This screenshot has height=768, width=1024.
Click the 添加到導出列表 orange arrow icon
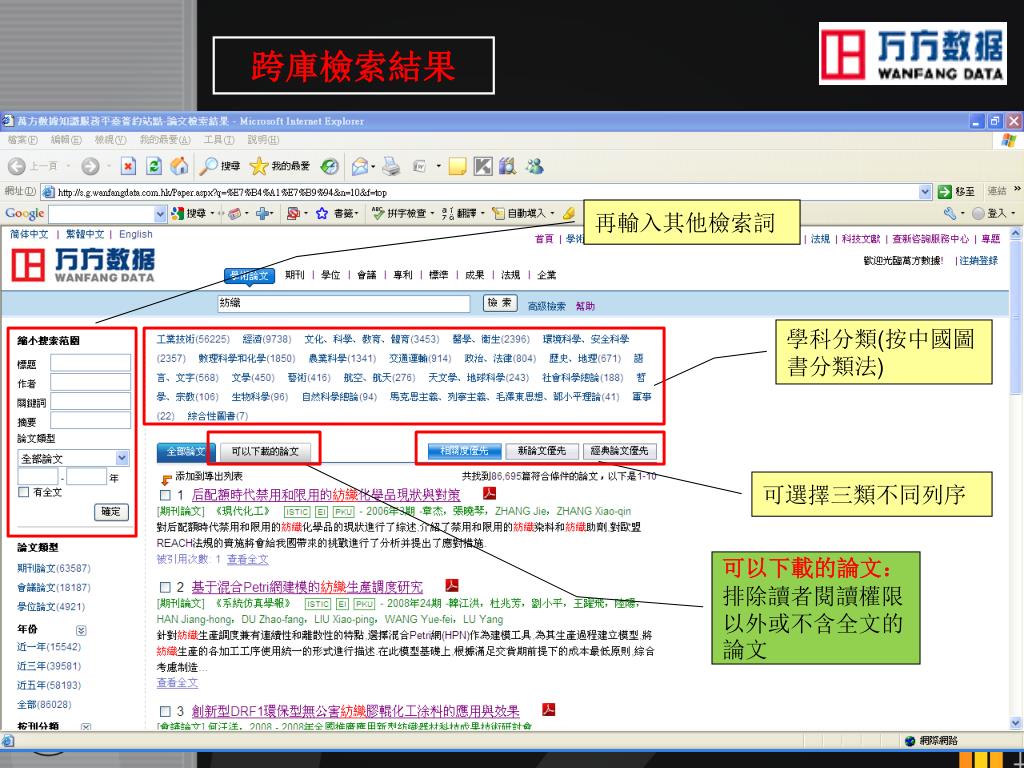pos(167,479)
